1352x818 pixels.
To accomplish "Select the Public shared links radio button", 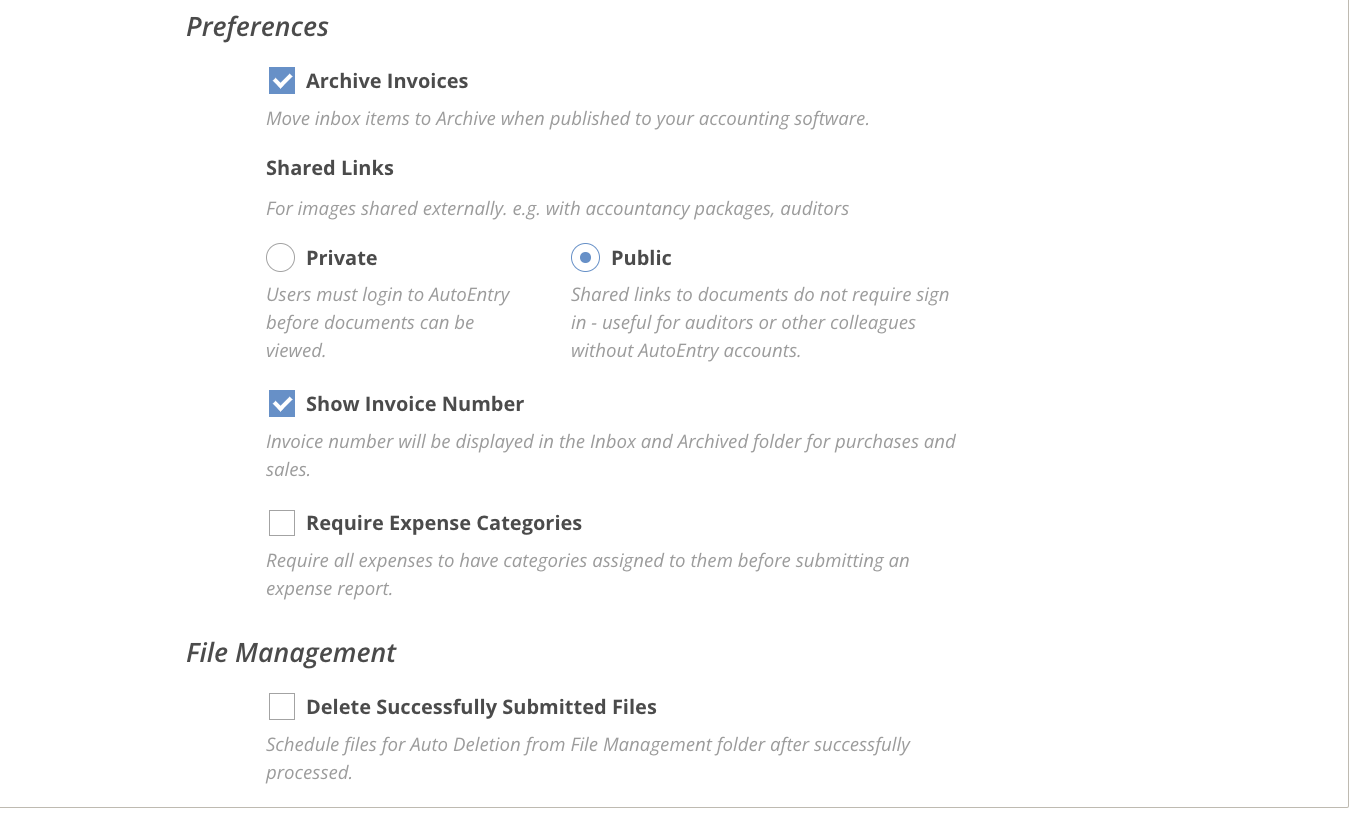I will pyautogui.click(x=585, y=258).
